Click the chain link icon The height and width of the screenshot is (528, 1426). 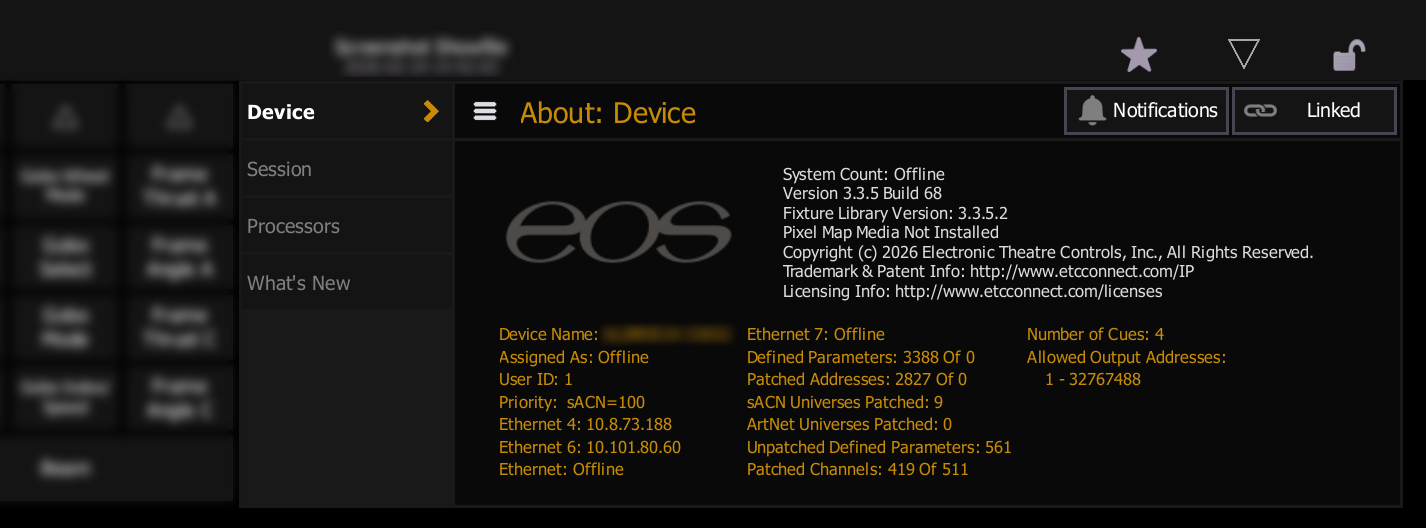(x=1260, y=111)
